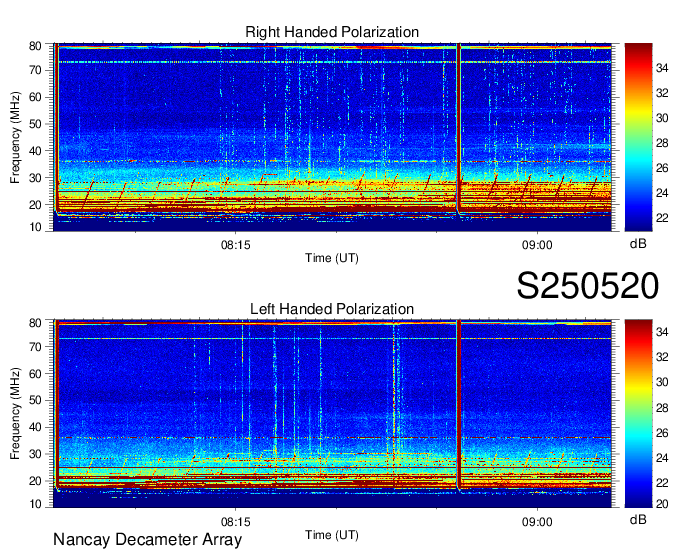Click the 10 frequency tick on the top plot

(x=35, y=227)
